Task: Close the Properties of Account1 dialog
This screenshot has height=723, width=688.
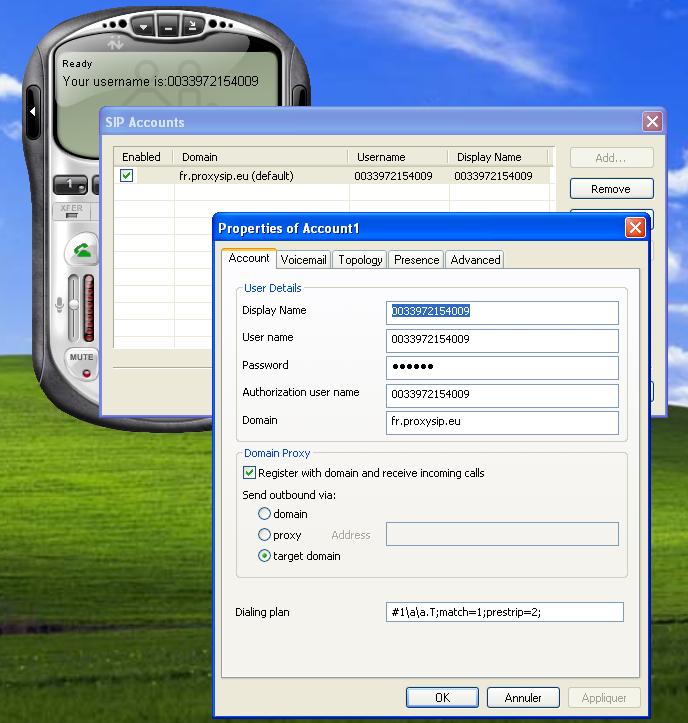Action: (x=634, y=228)
